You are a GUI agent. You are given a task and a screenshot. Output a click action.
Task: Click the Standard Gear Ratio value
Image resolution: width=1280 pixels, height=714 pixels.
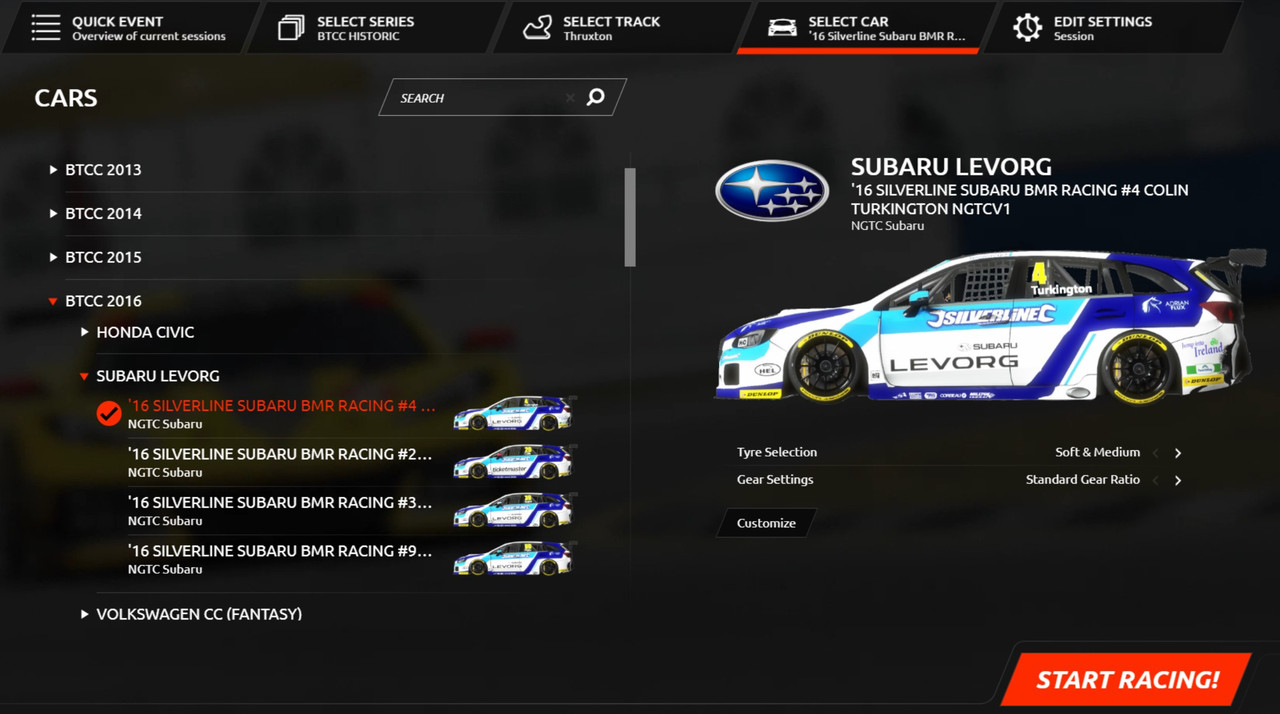click(x=1083, y=480)
